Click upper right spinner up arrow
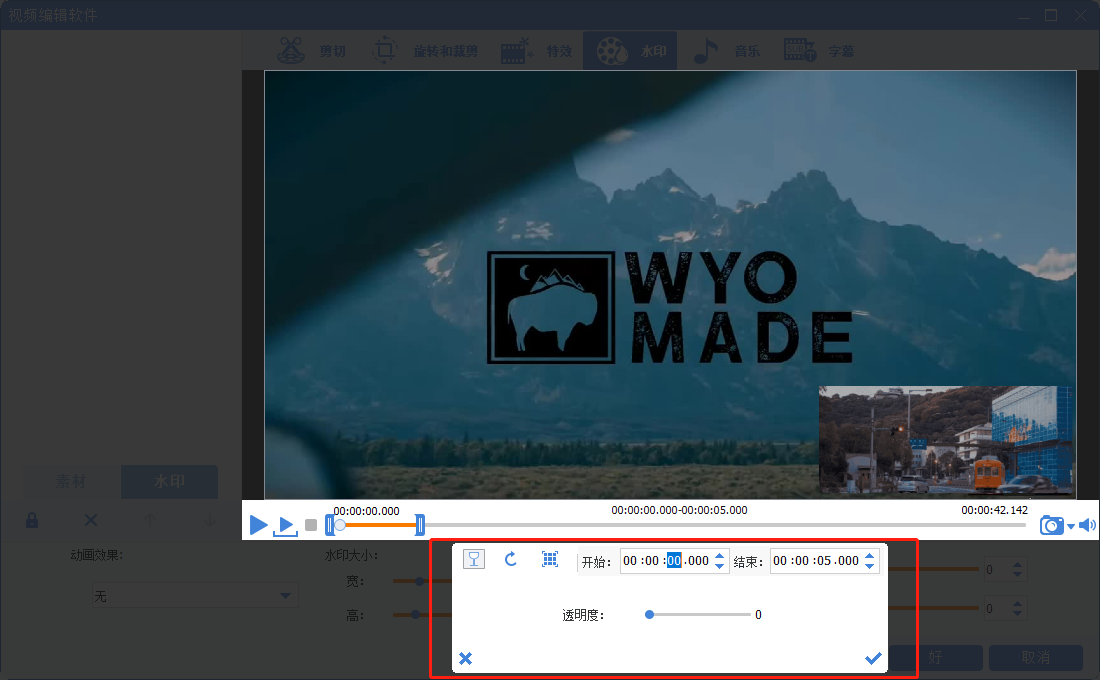Viewport: 1100px width, 680px height. 1018,565
